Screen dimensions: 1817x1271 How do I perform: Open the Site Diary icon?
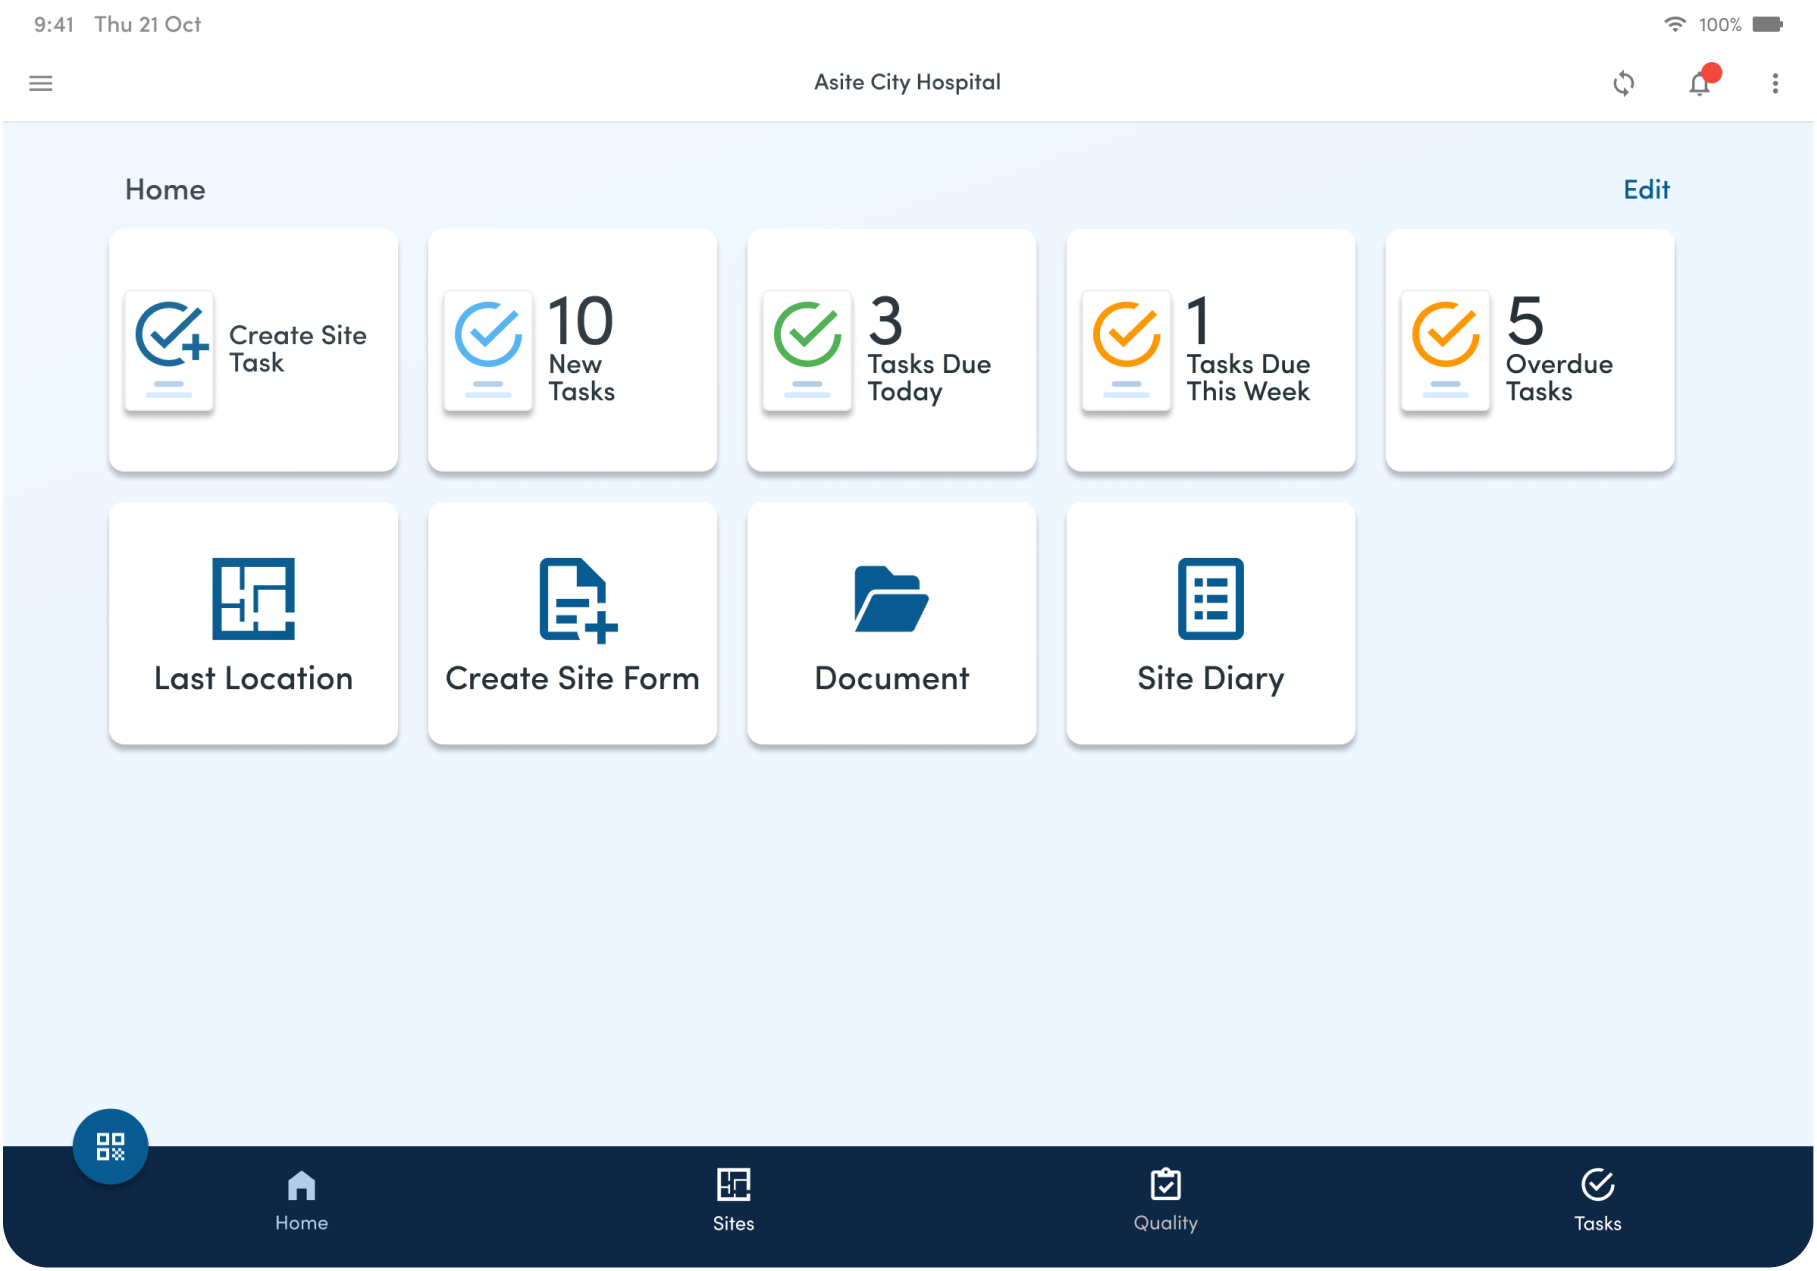click(x=1210, y=599)
